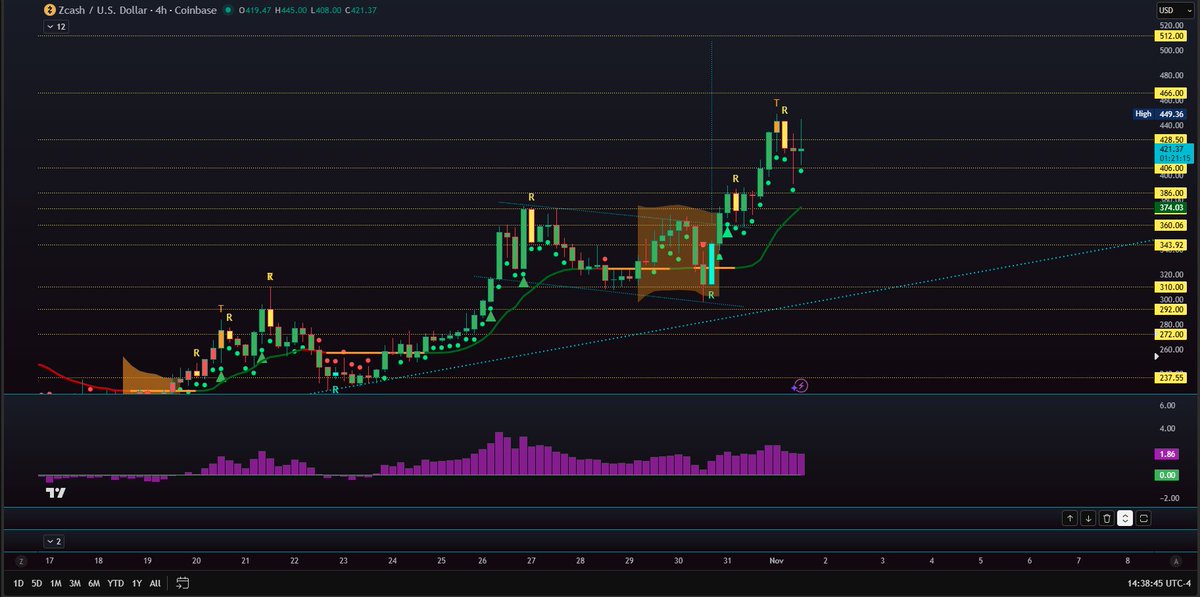Click date 27 on the time axis

tap(531, 561)
